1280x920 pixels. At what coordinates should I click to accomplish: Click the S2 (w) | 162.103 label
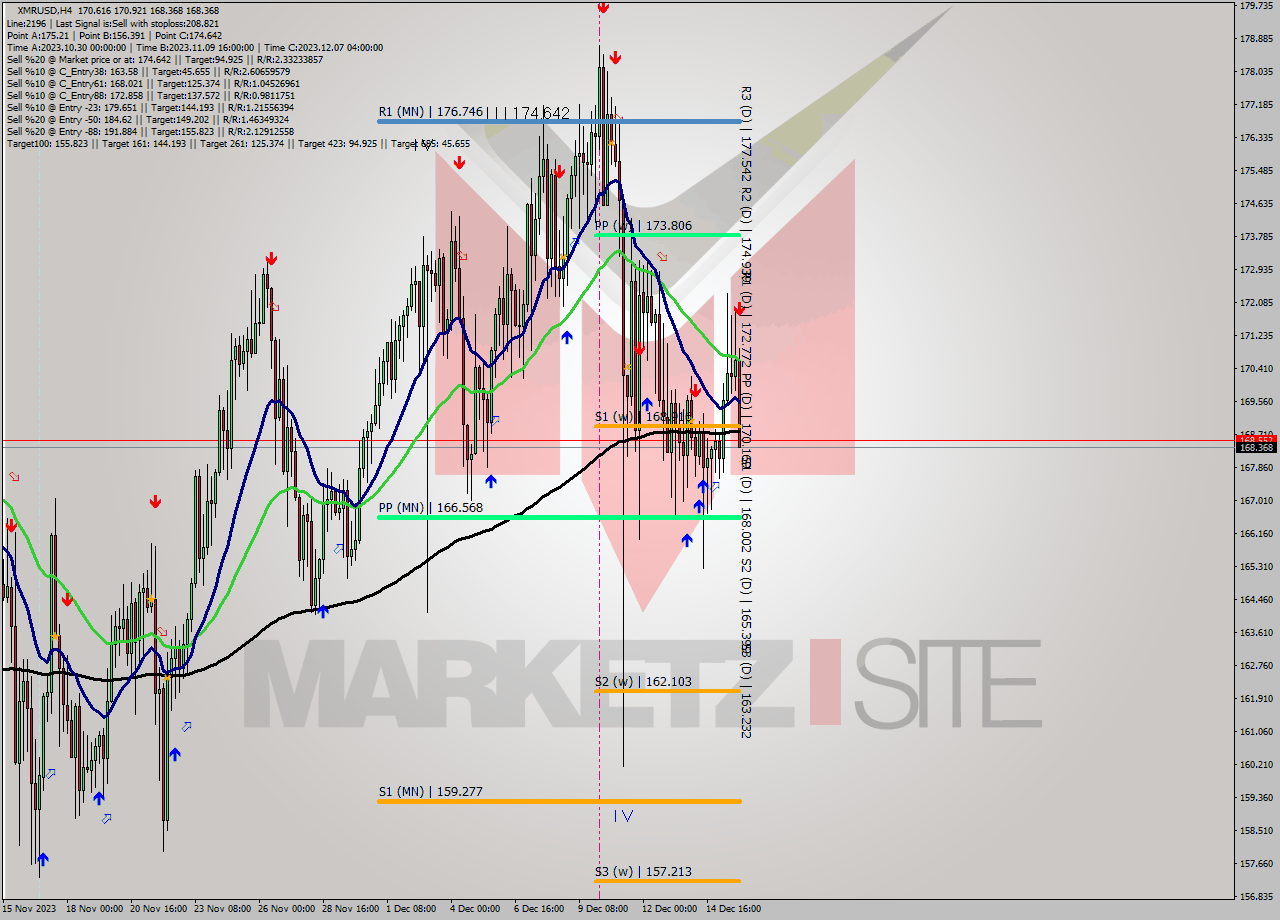click(643, 682)
